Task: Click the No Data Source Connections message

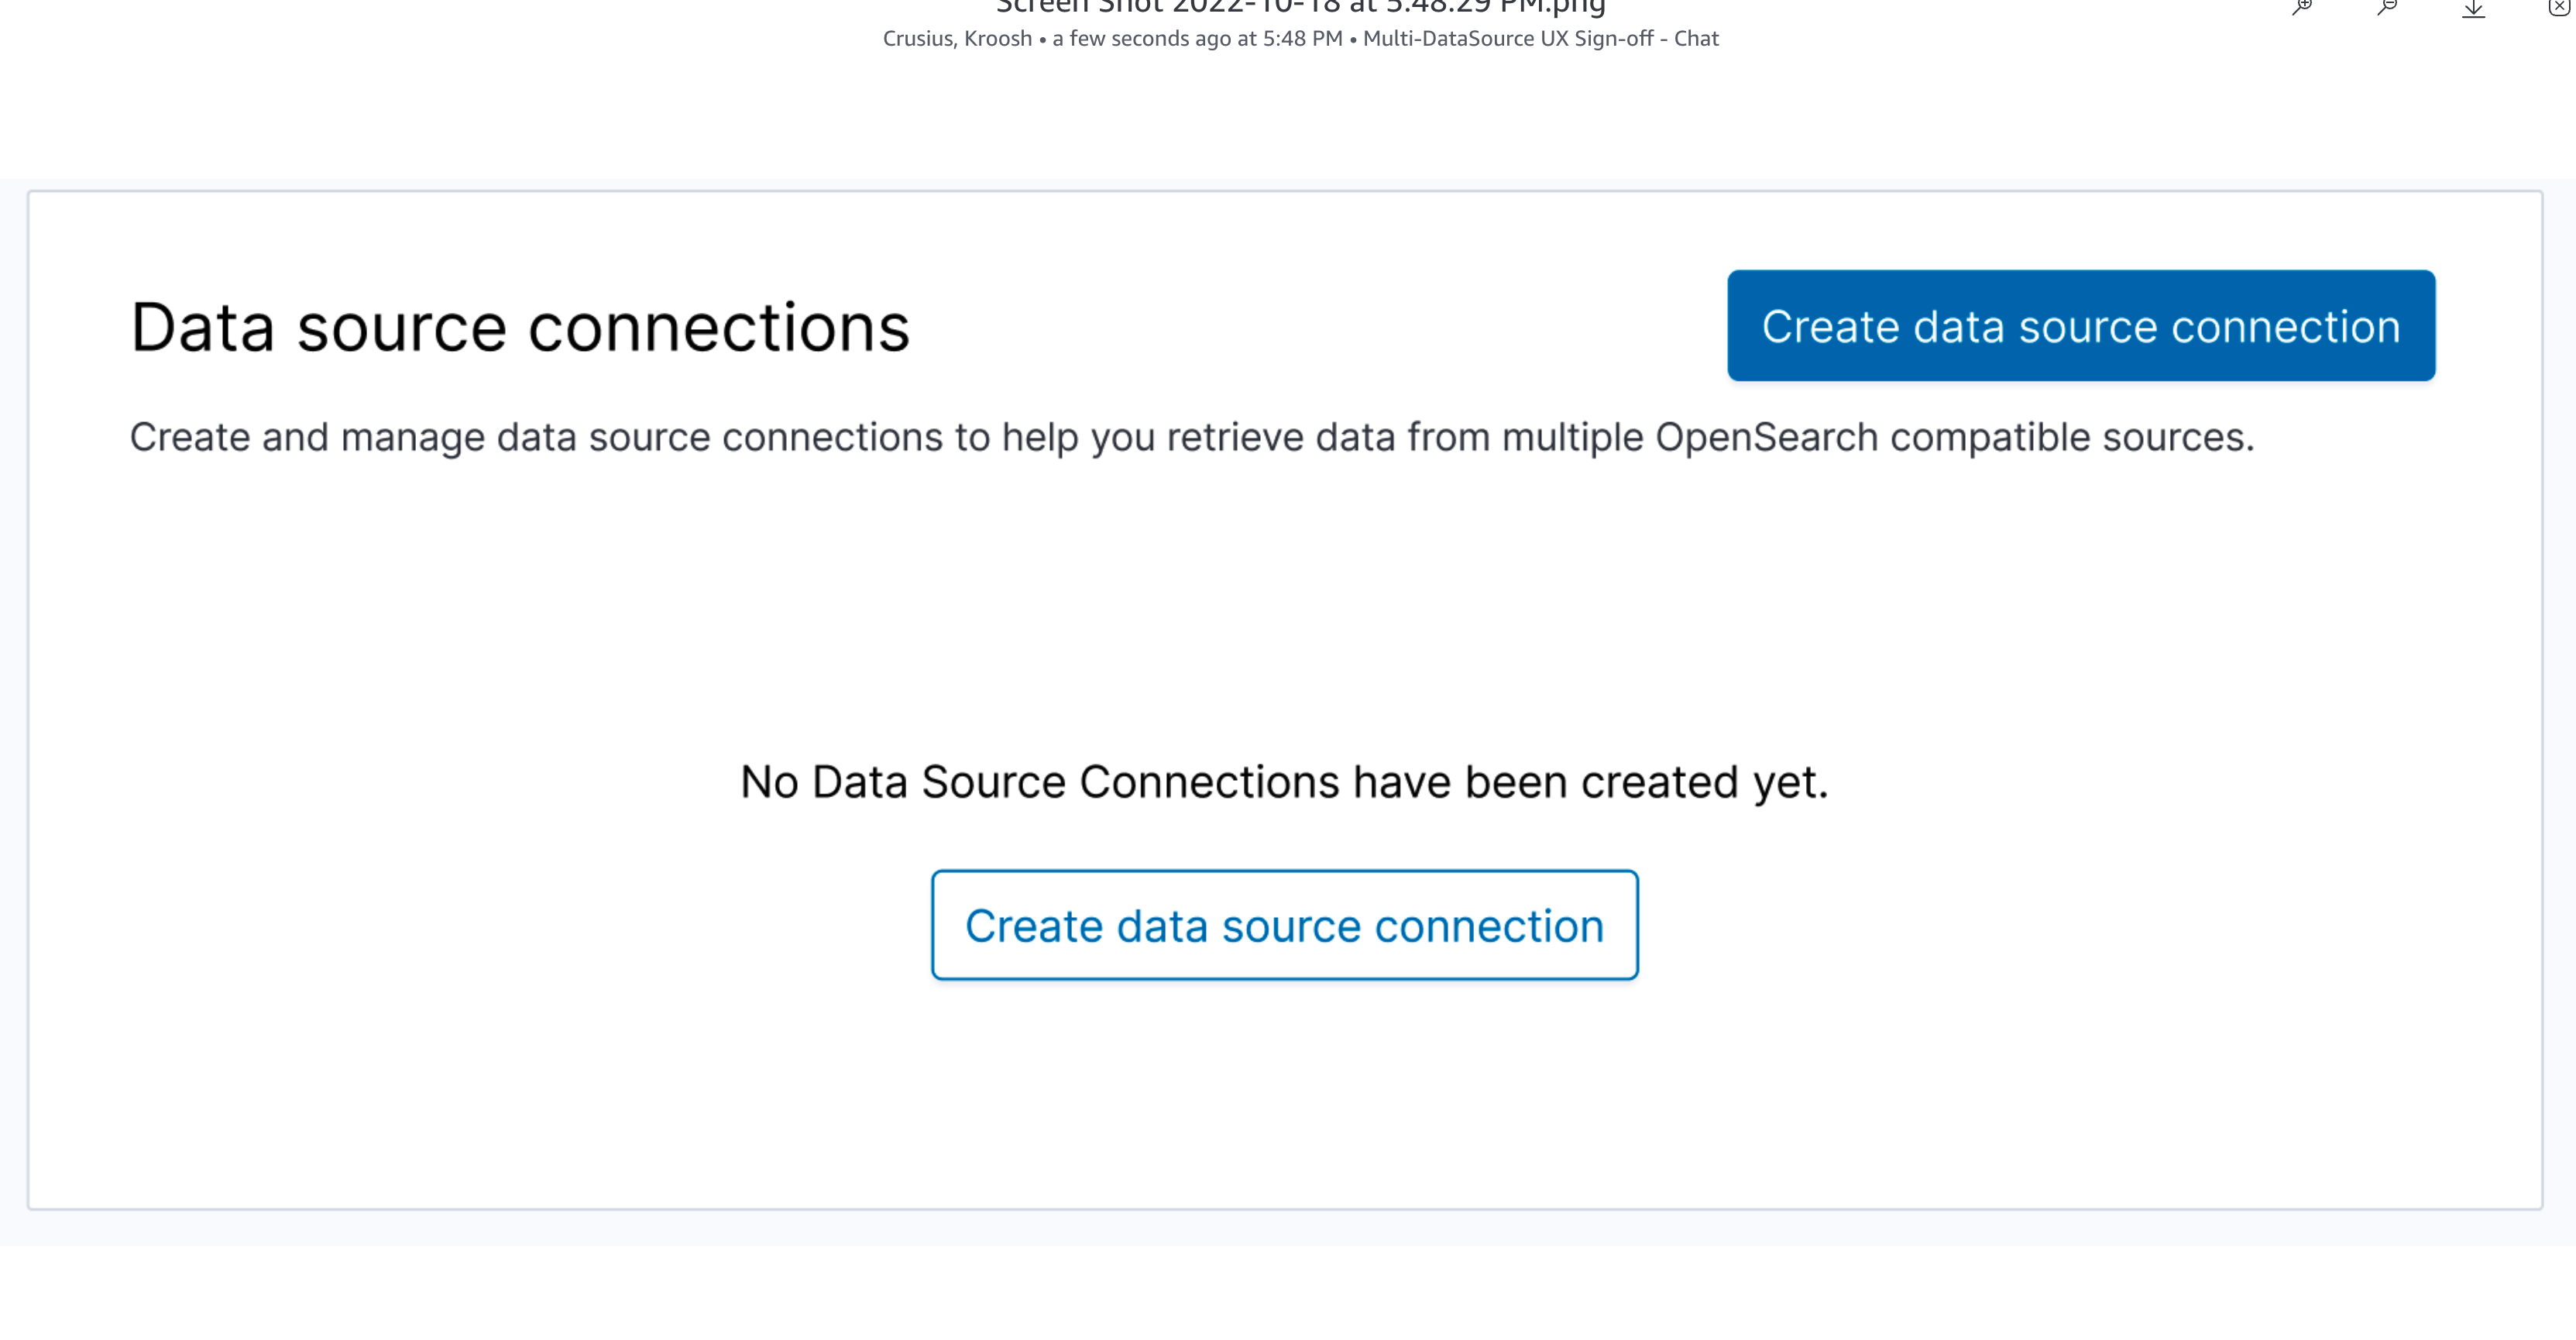Action: tap(1286, 781)
